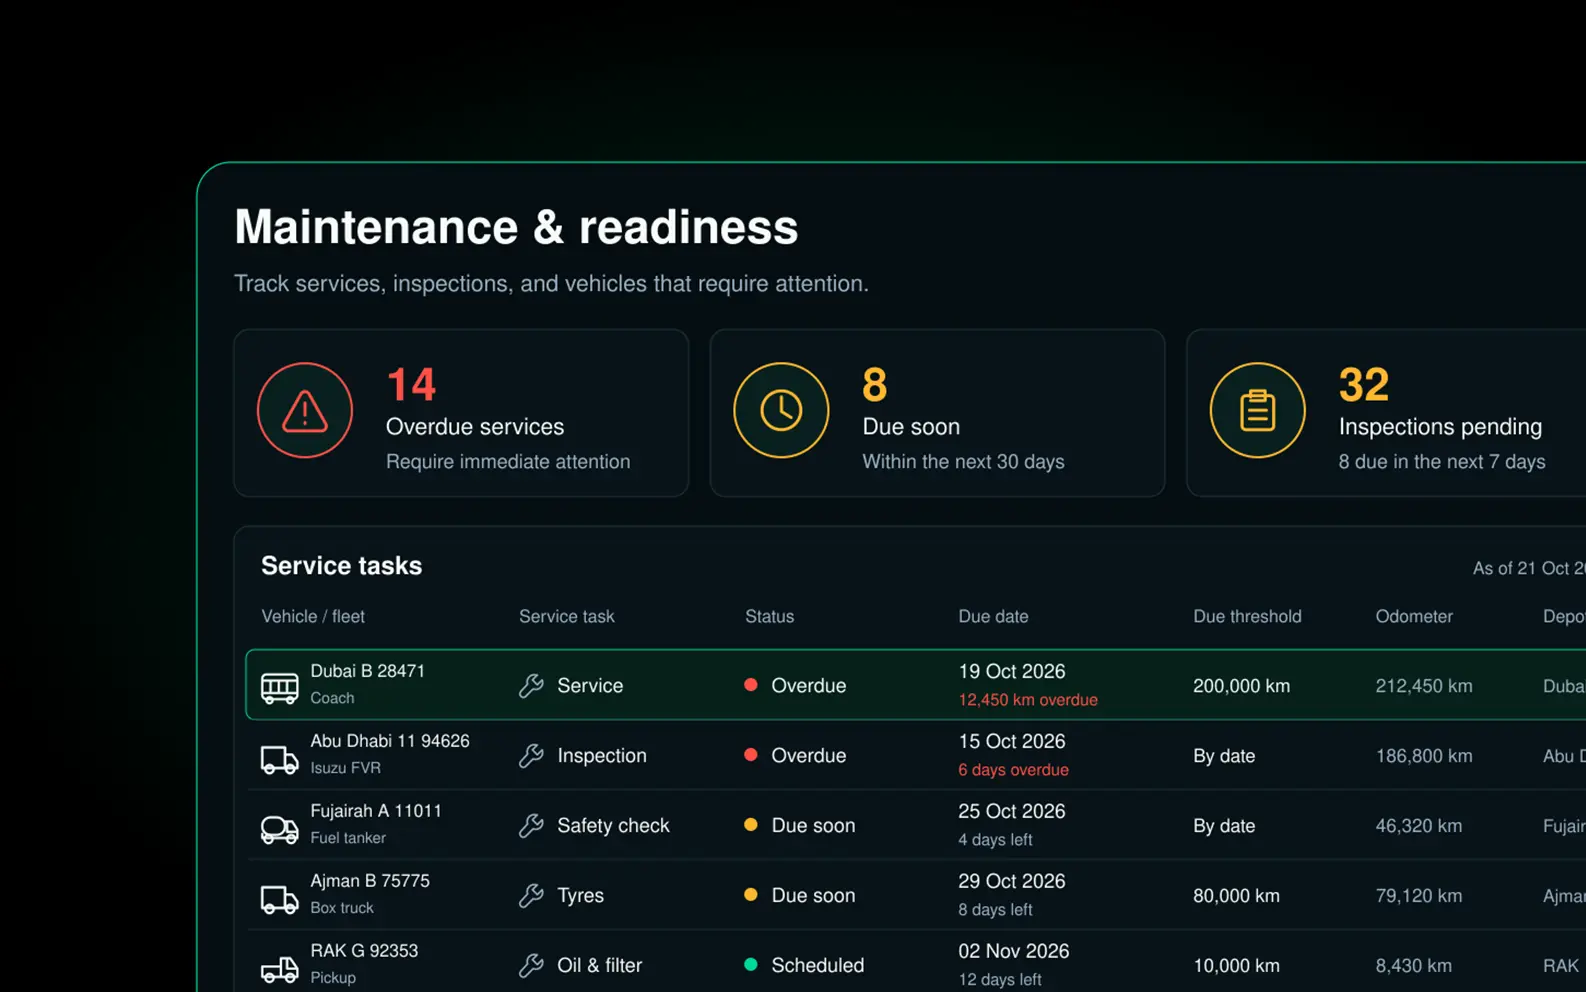Click the Maintenance & readiness page title

click(x=516, y=227)
